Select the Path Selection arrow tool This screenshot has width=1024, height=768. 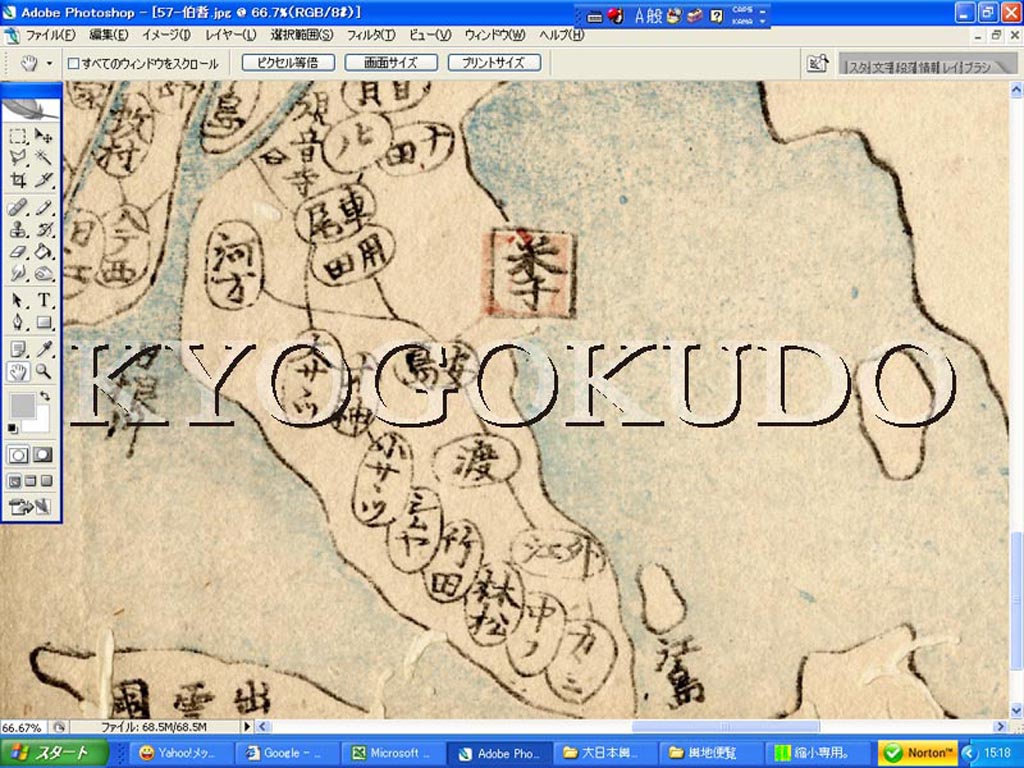tap(18, 300)
